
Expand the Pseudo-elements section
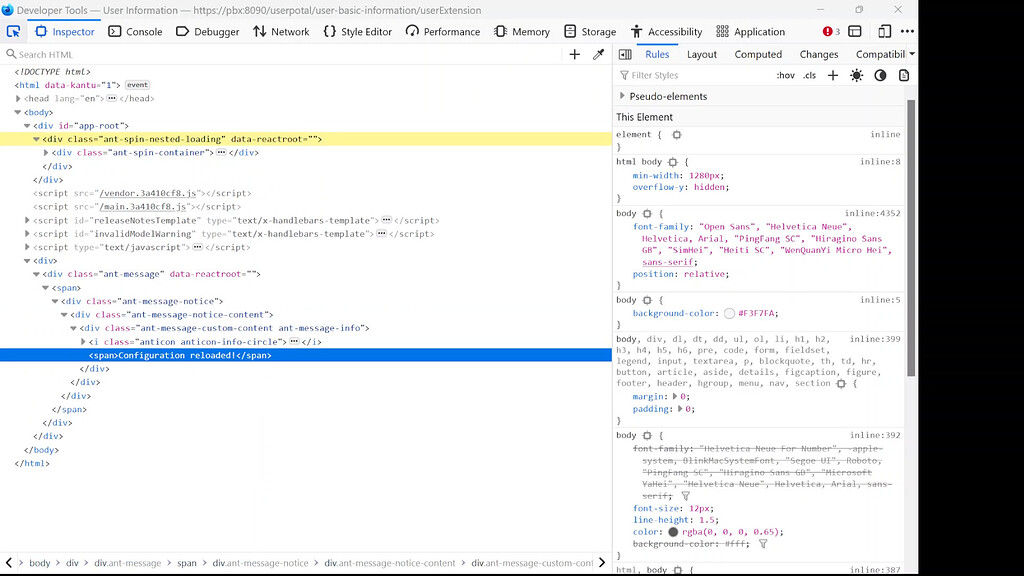(x=623, y=96)
